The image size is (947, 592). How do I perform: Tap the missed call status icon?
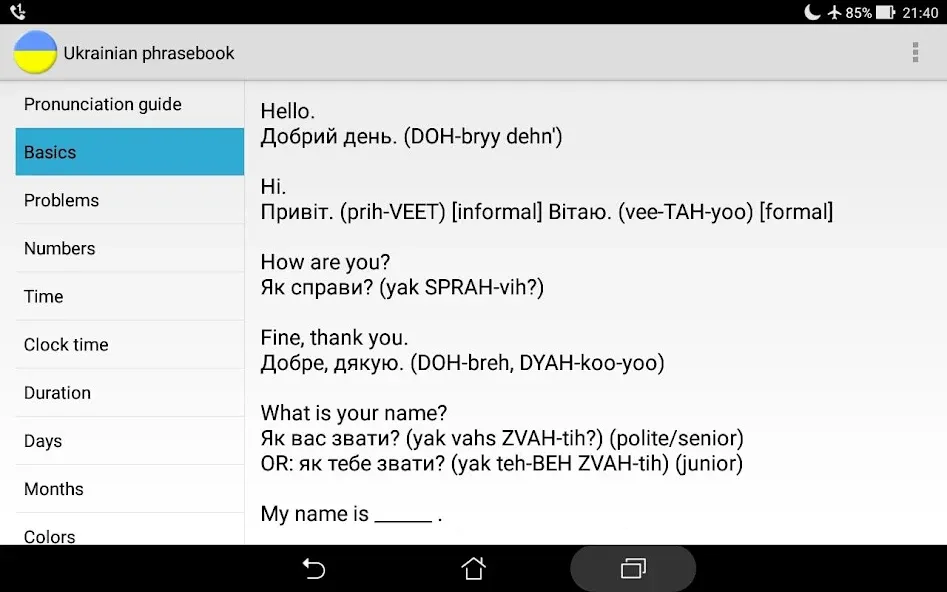point(18,11)
